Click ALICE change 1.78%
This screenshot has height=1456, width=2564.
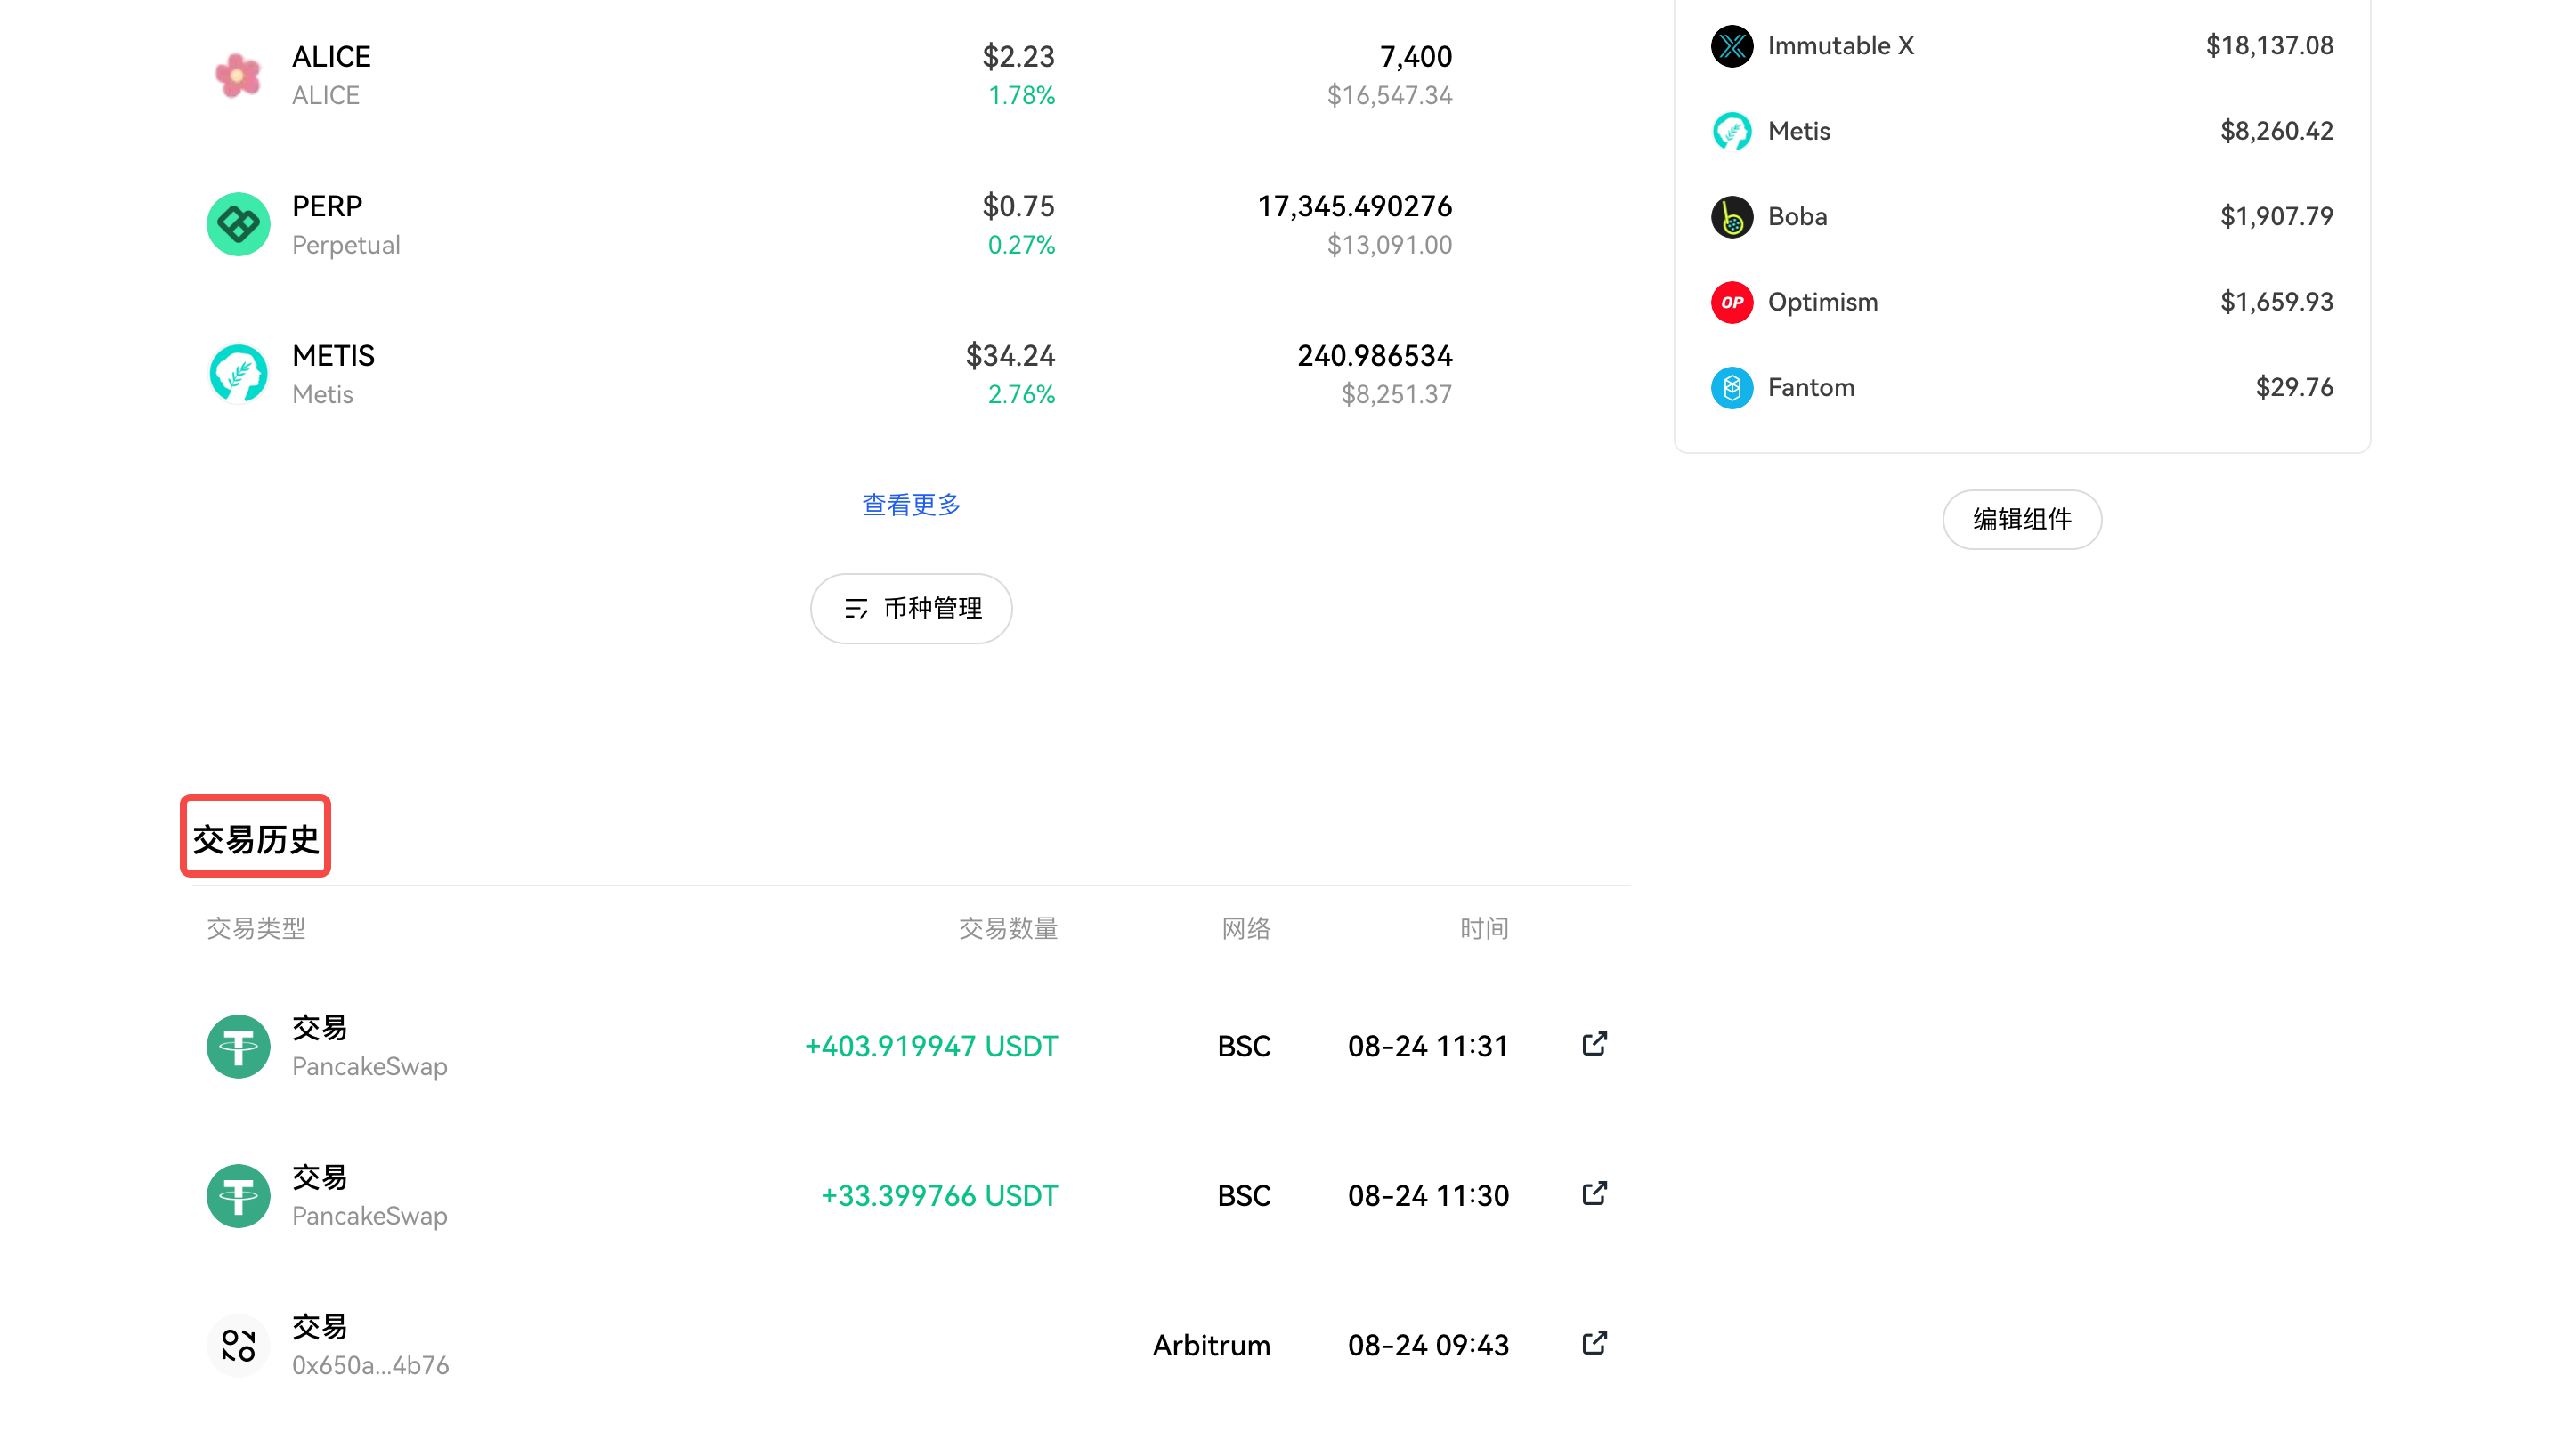(x=1021, y=95)
